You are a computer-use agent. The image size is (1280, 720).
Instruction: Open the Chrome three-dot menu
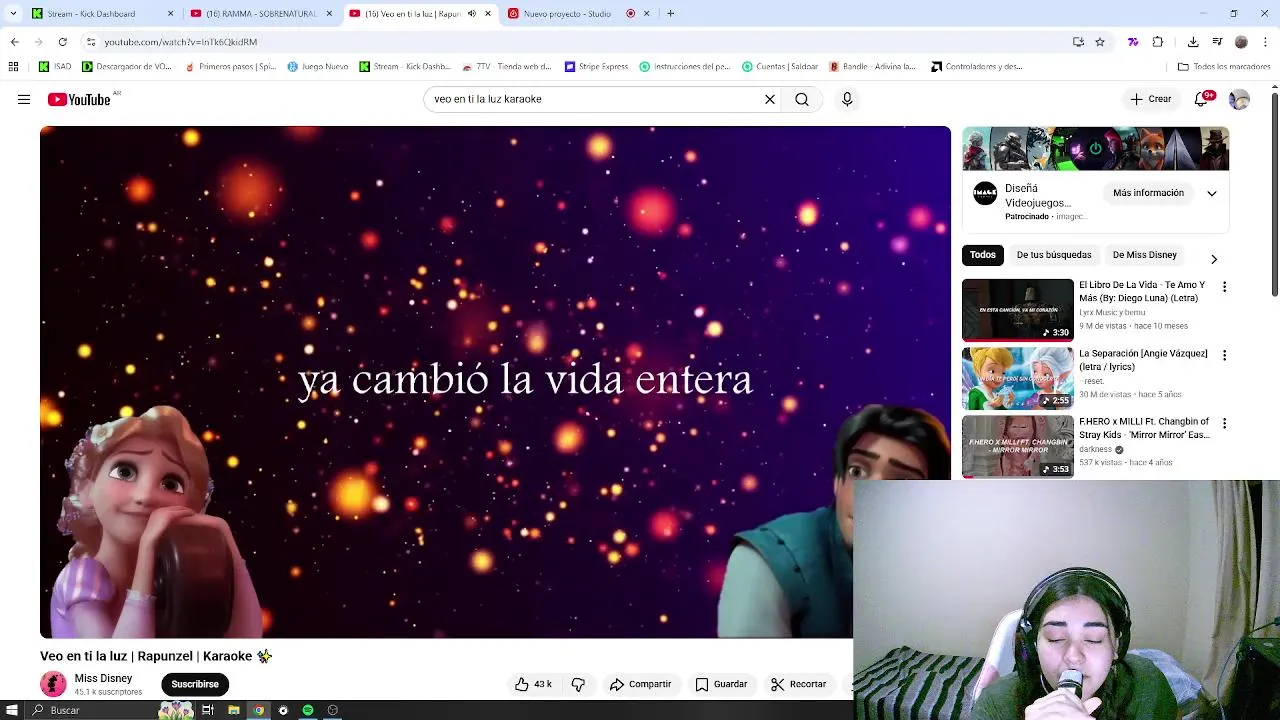pos(1266,42)
